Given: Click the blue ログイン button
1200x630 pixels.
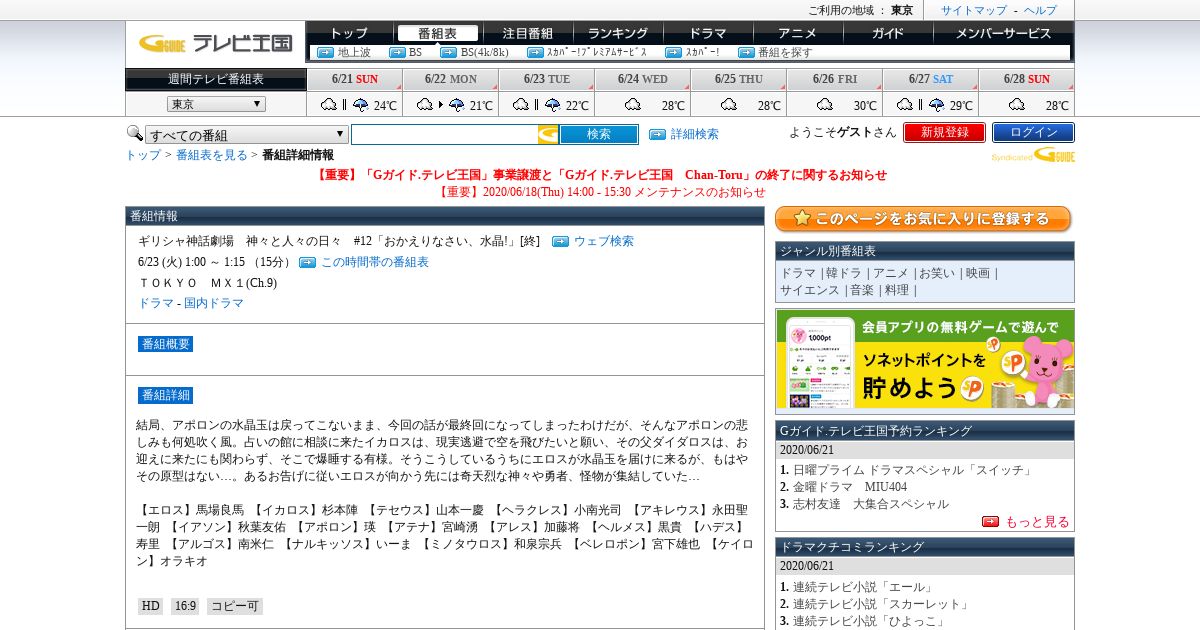Looking at the screenshot, I should click(x=1033, y=132).
